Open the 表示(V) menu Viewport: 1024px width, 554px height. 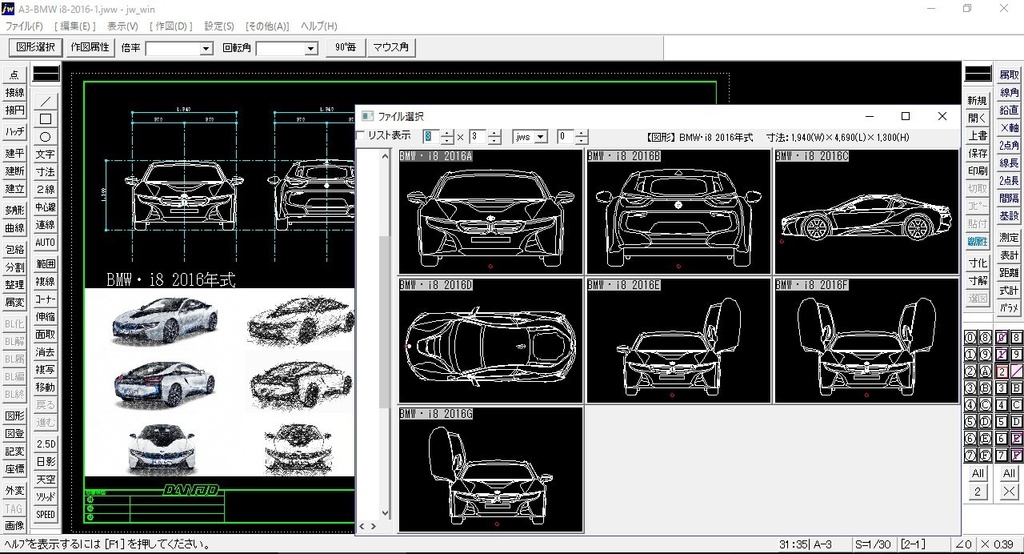123,26
